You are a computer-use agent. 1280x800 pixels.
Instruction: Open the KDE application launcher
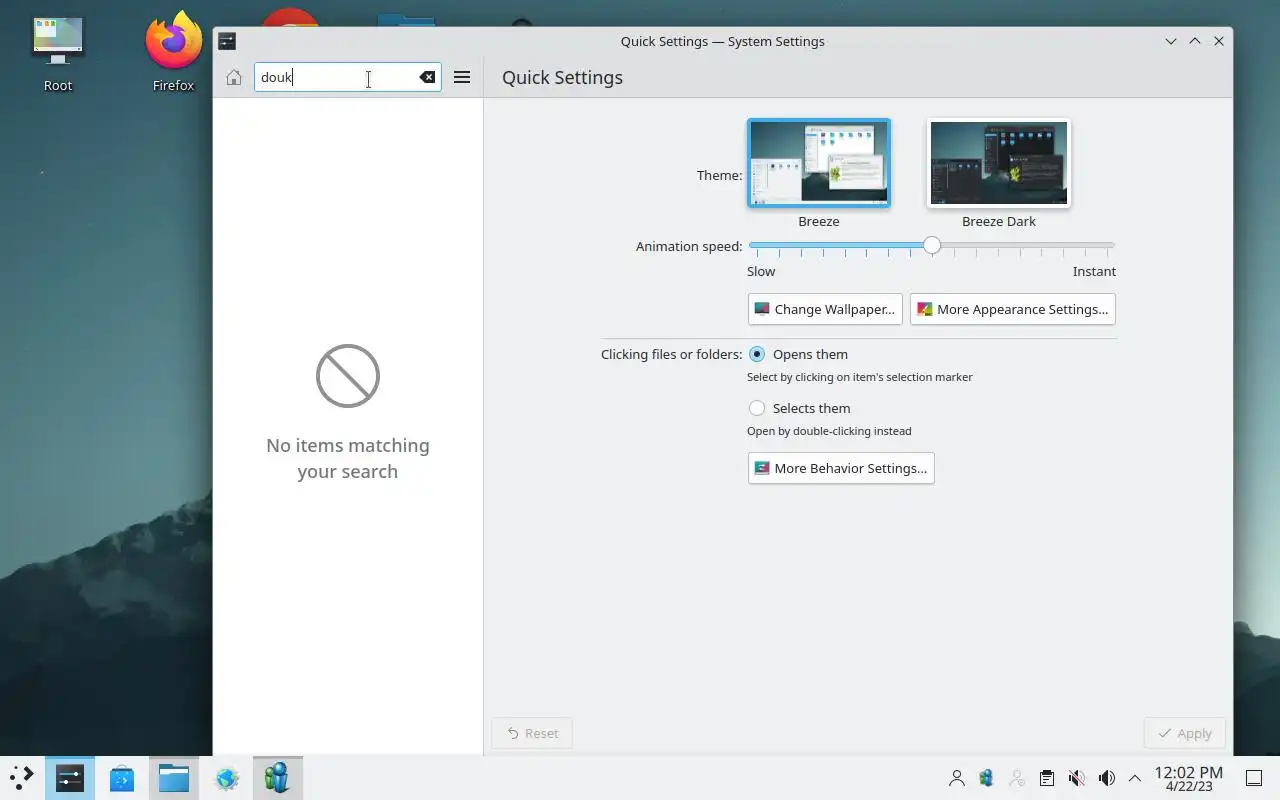[22, 777]
